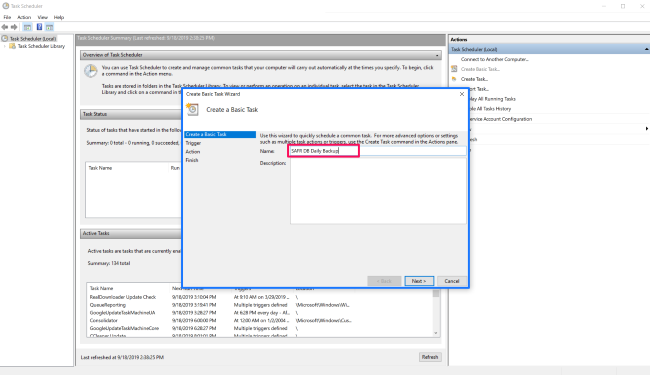The image size is (650, 375).
Task: Click the Task Status section header
Action: (131, 114)
